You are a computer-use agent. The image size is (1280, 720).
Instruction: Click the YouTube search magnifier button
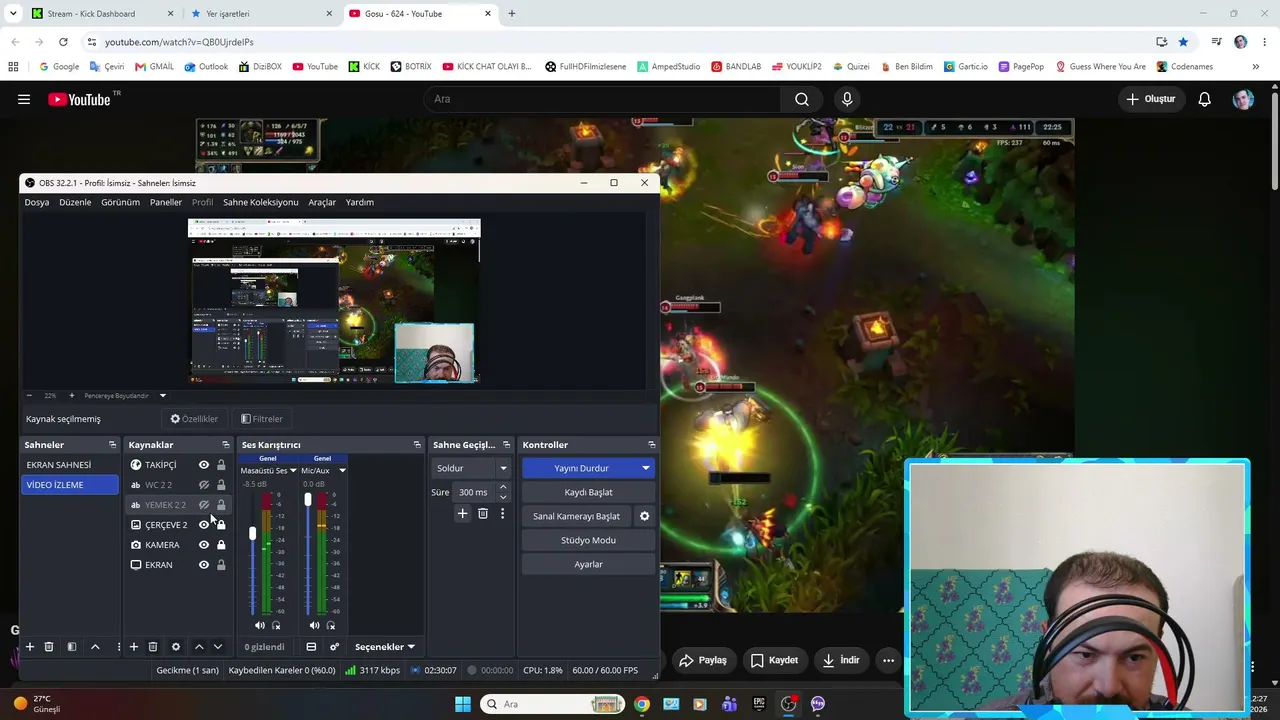[802, 99]
